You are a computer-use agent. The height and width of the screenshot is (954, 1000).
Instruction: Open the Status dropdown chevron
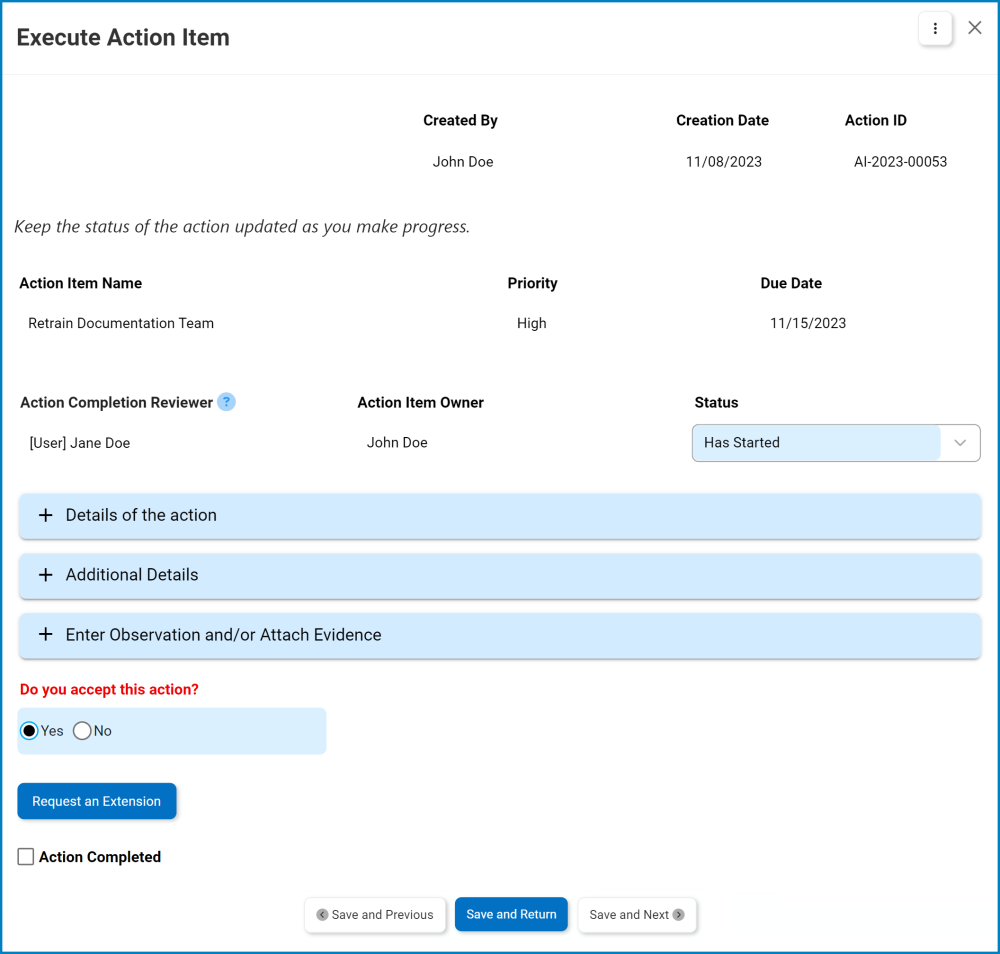tap(960, 443)
